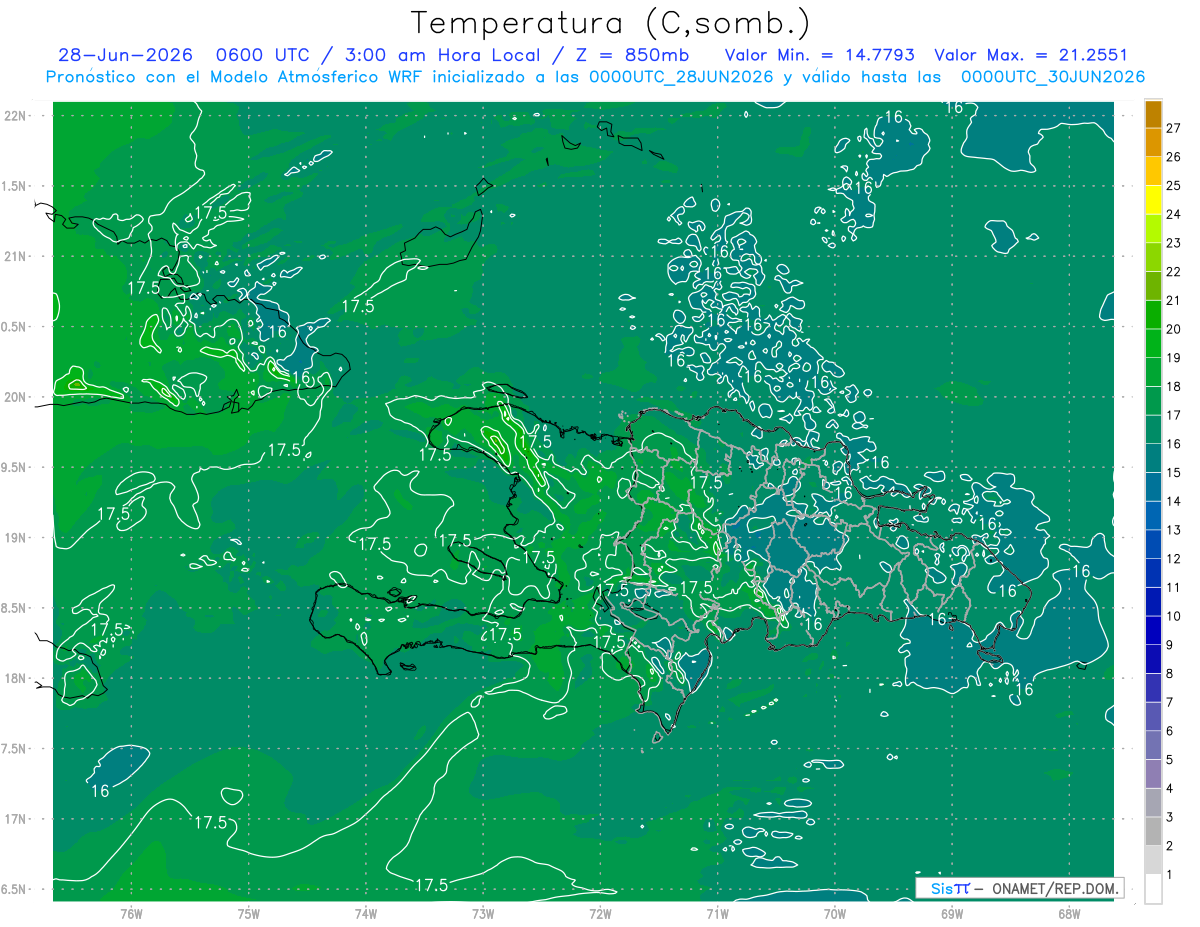The width and height of the screenshot is (1200, 927).
Task: Click the color scale label "4"
Action: coord(1169,789)
